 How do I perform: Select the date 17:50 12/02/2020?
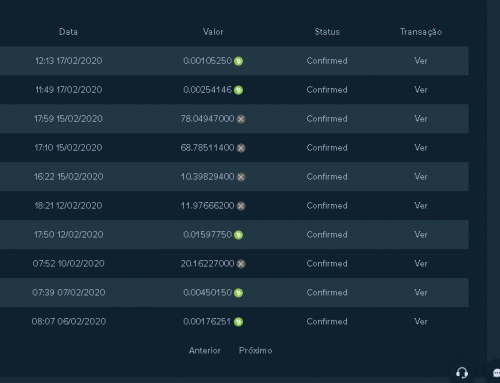69,235
